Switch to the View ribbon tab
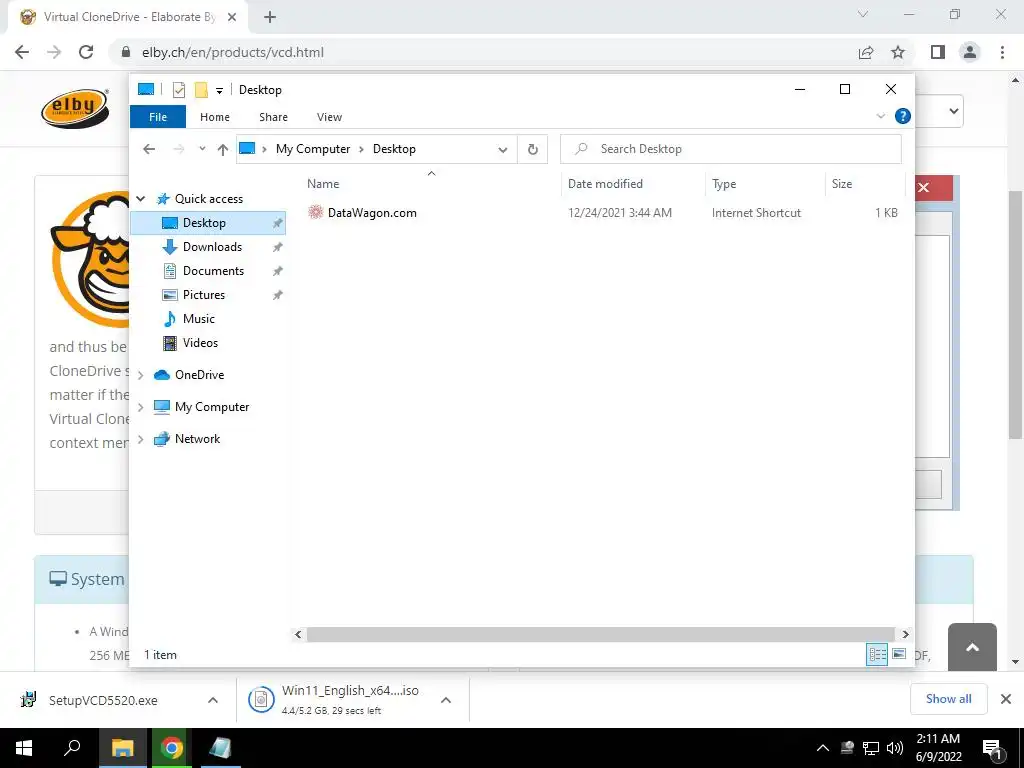The image size is (1024, 768). 329,117
